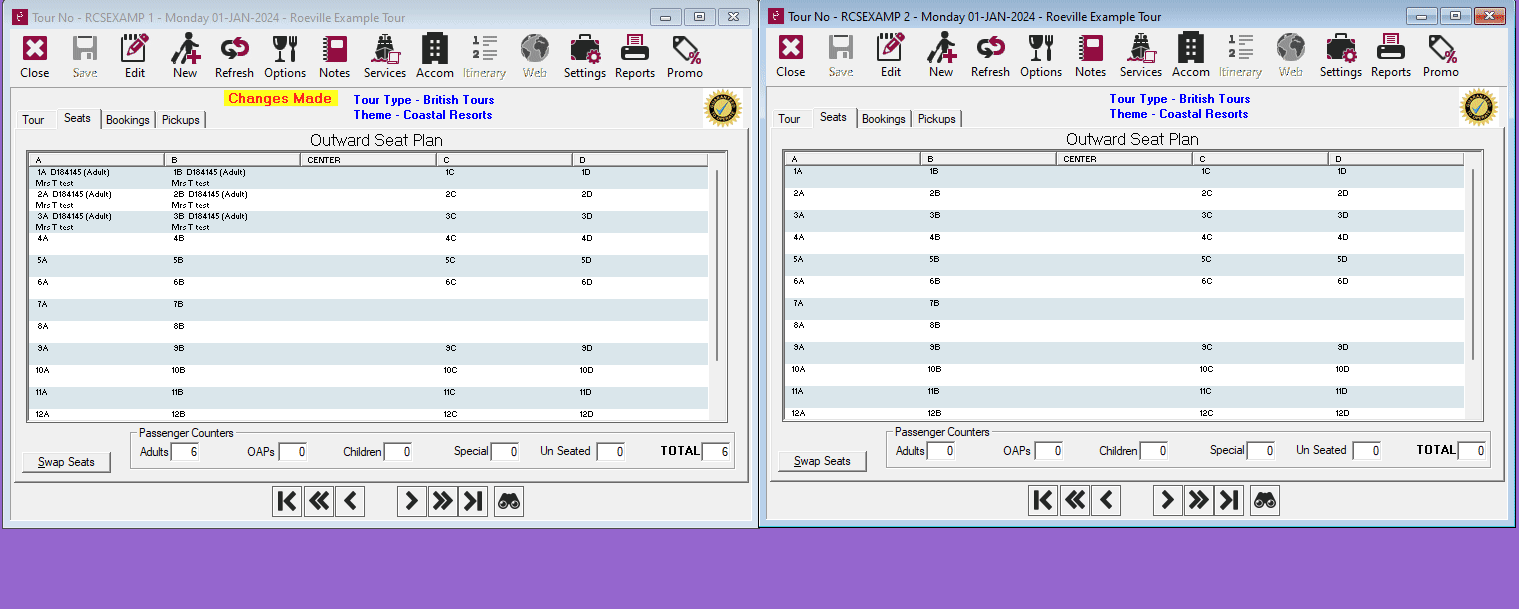Click the CENTER column header in RCSEXAMP 1 window
Viewport: 1519px width, 609px height.
pos(369,160)
